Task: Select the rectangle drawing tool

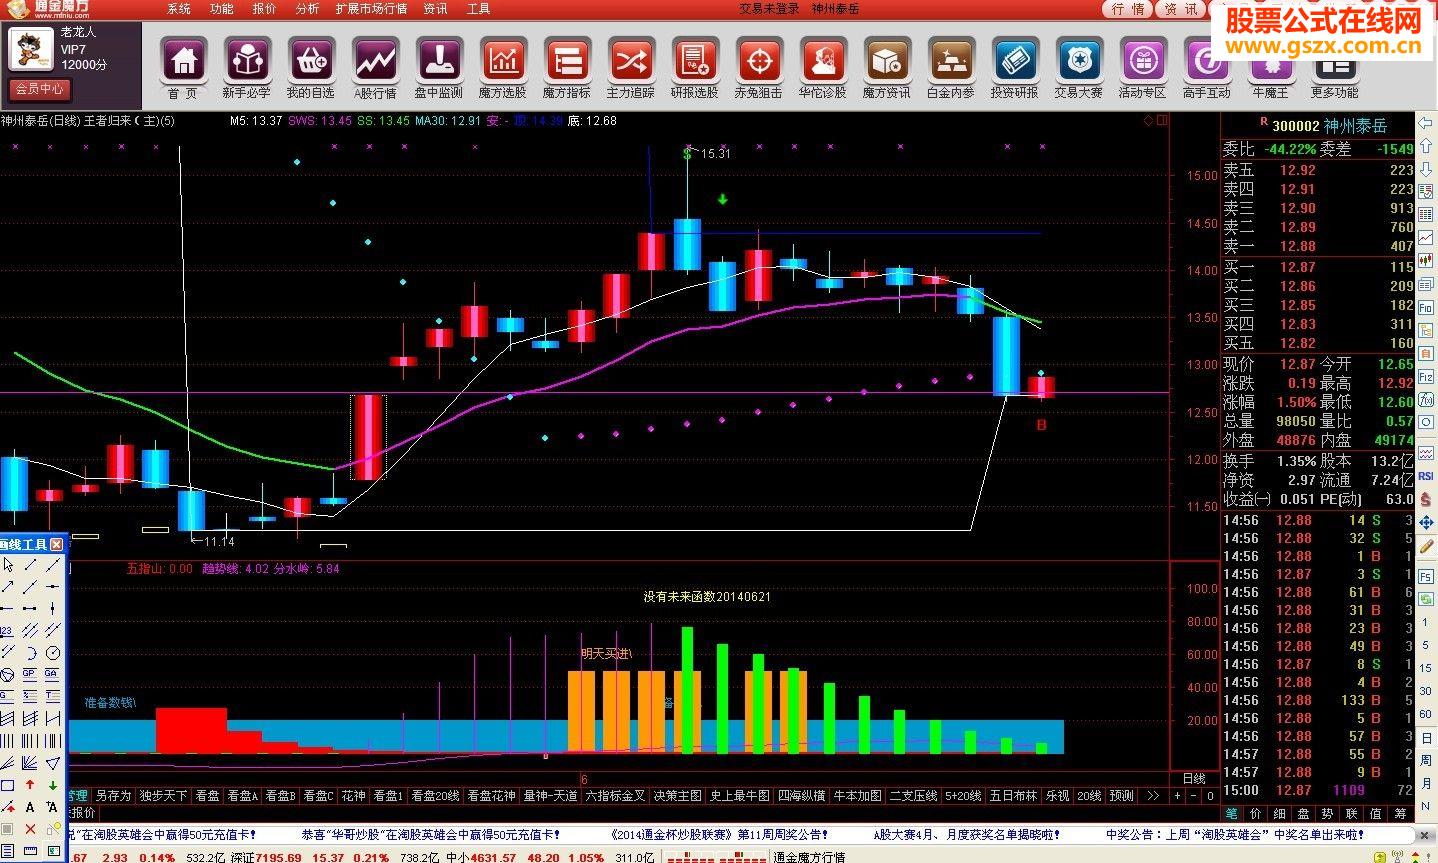Action: click(8, 785)
